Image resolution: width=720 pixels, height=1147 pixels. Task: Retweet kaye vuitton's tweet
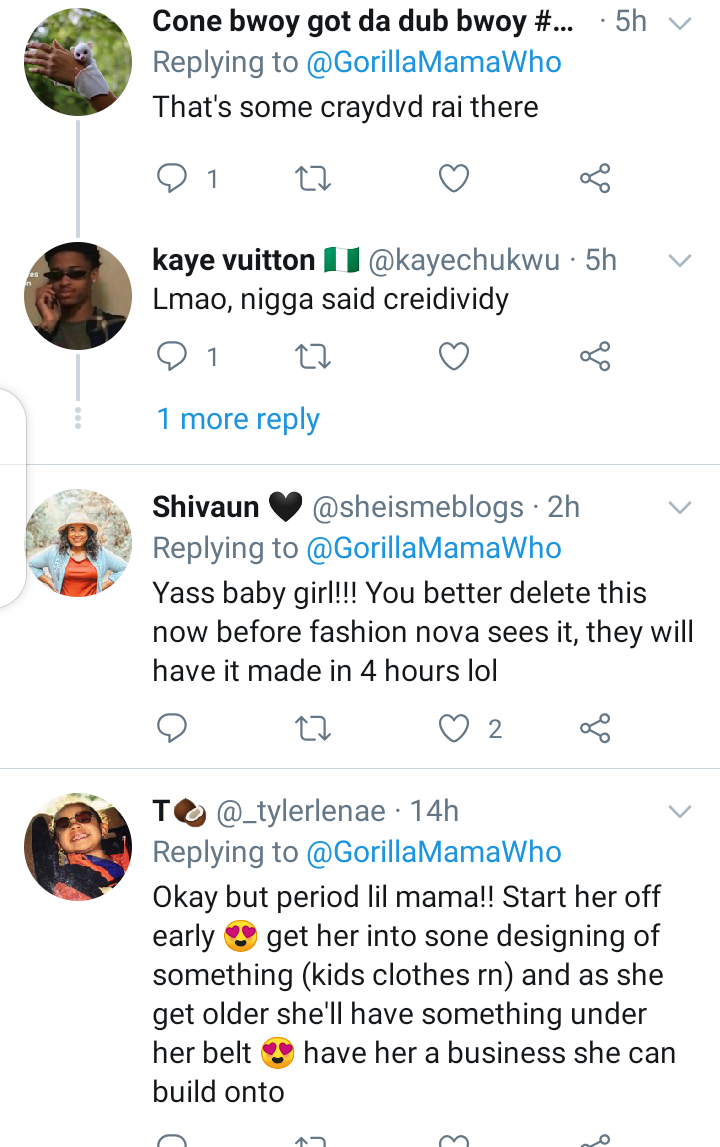[x=314, y=356]
